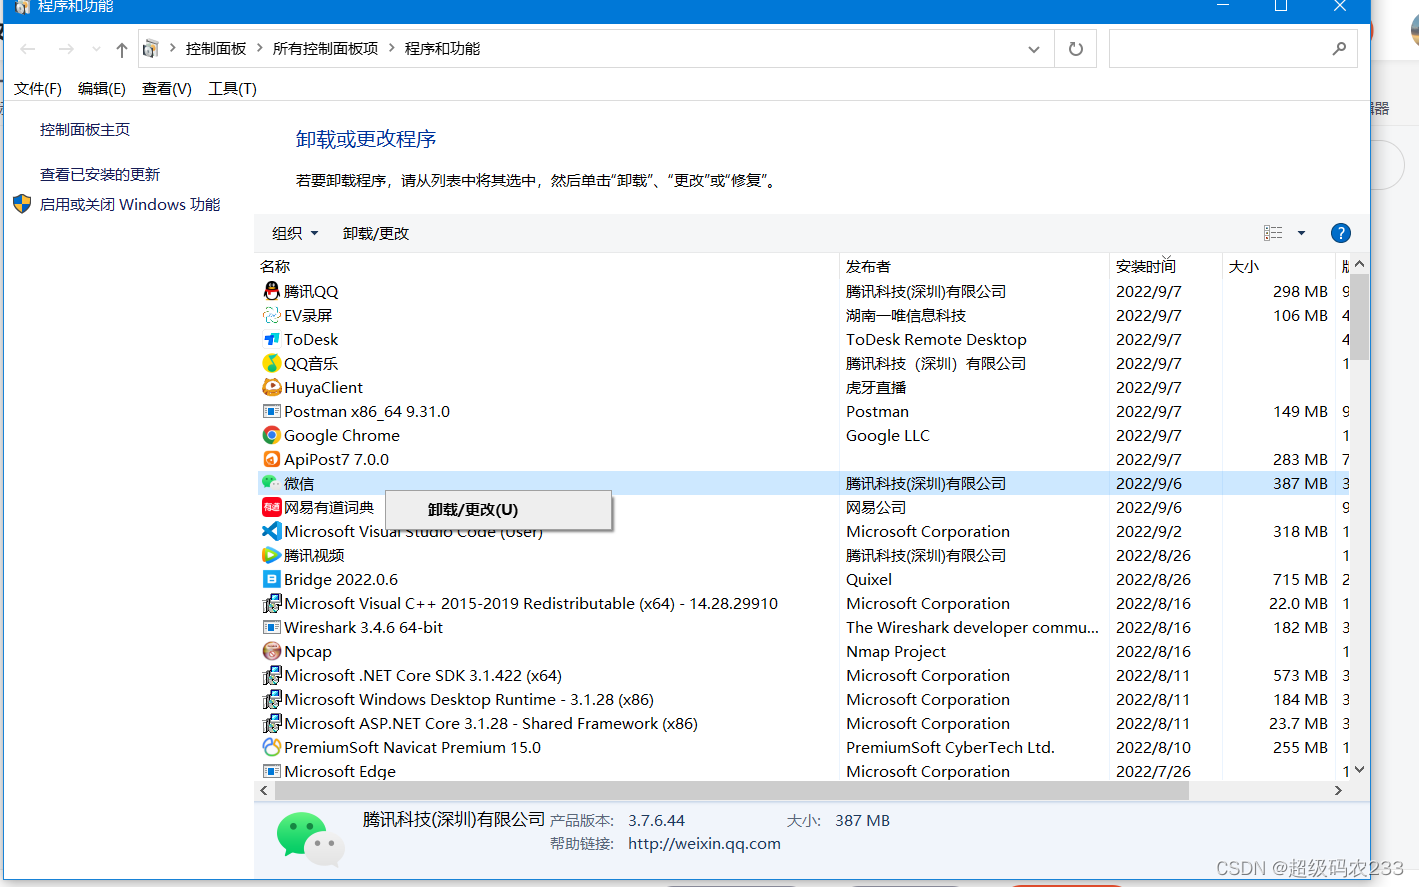Click the QQ音乐 app icon
Screen dimensions: 1419x887
271,363
